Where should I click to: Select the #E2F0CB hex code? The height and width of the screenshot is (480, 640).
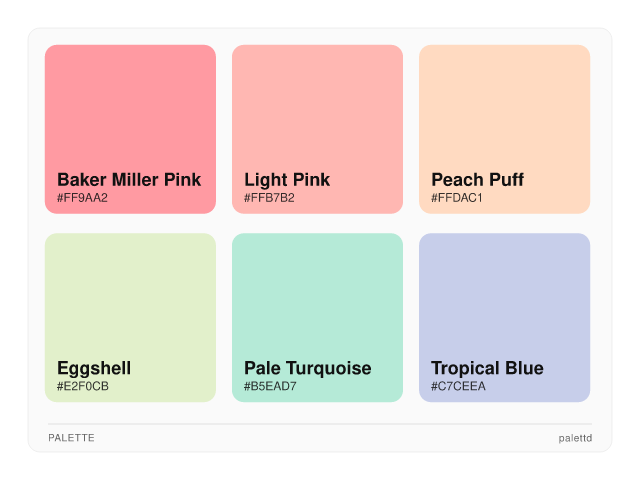[83, 386]
